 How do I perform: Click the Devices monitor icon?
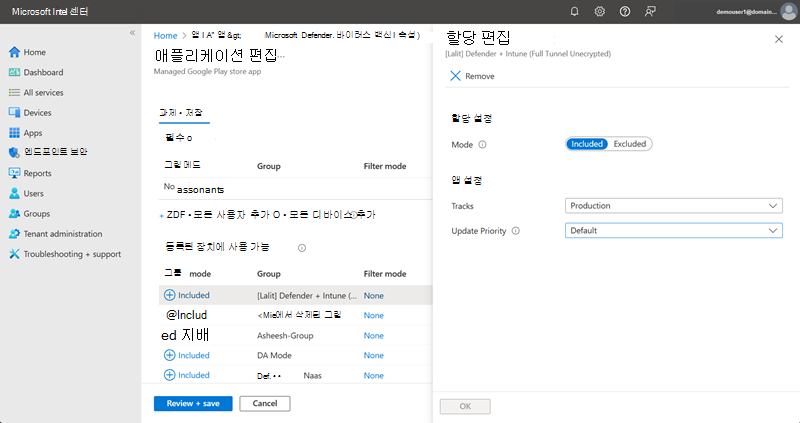tap(14, 113)
